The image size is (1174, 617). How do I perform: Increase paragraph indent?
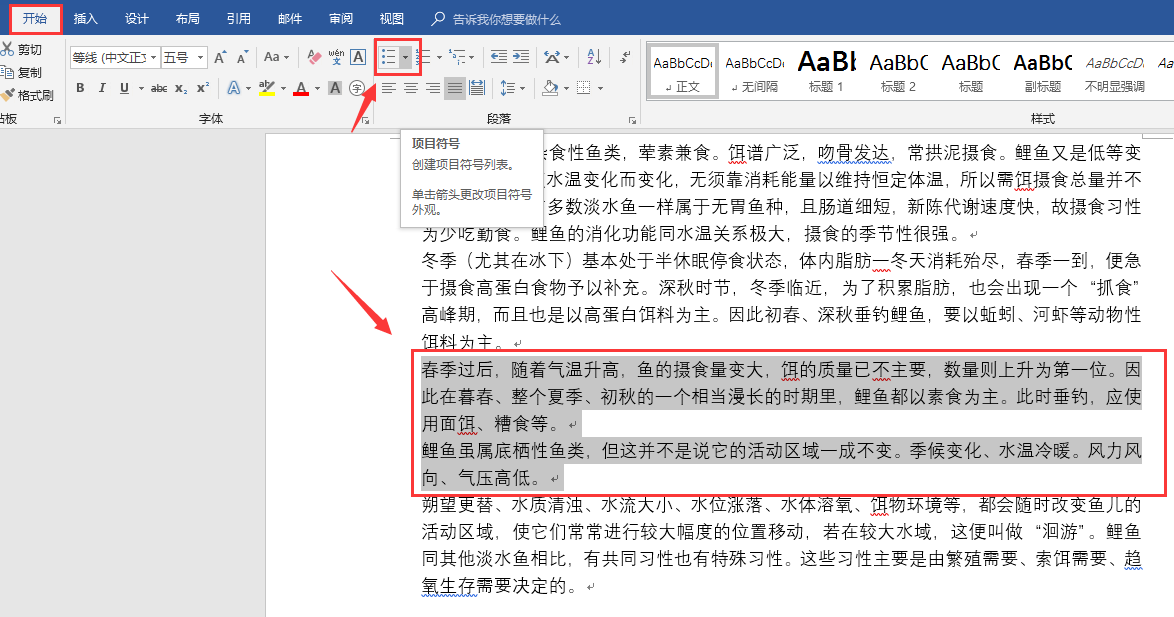(x=521, y=57)
